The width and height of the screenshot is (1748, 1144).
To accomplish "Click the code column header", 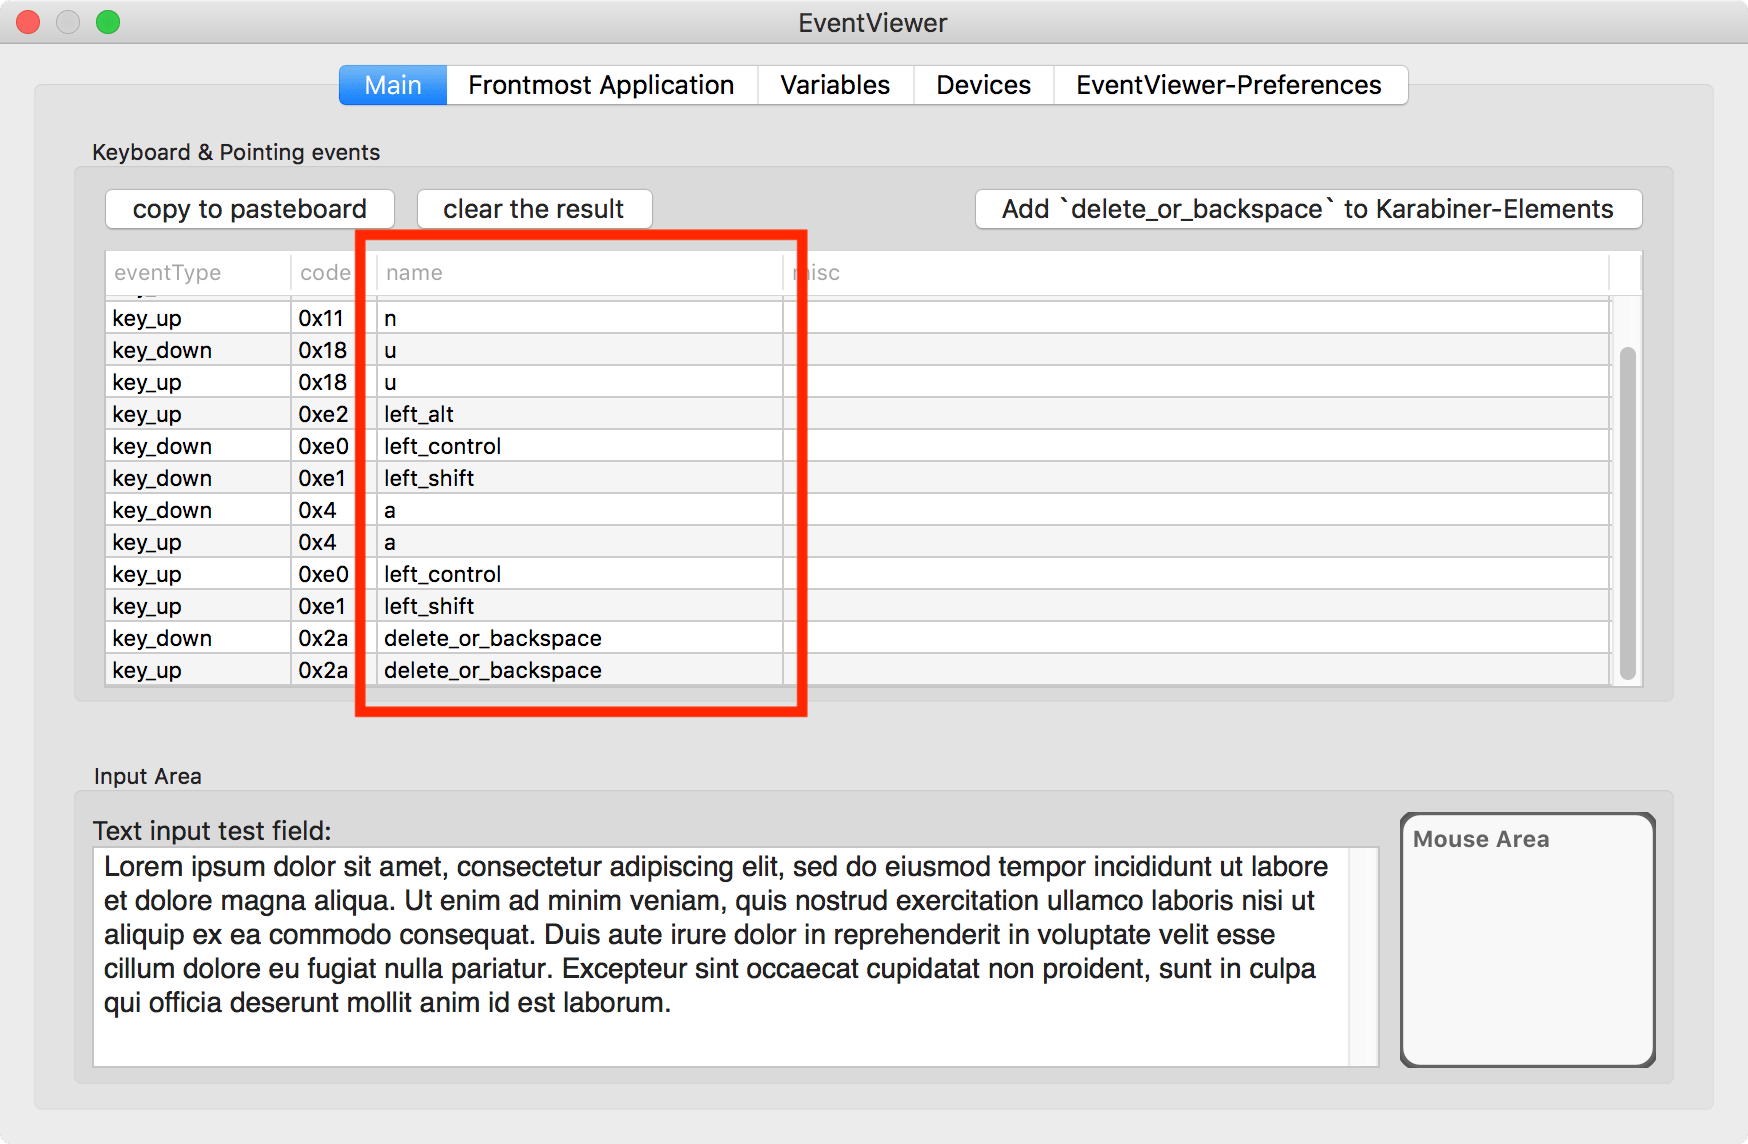I will [325, 273].
